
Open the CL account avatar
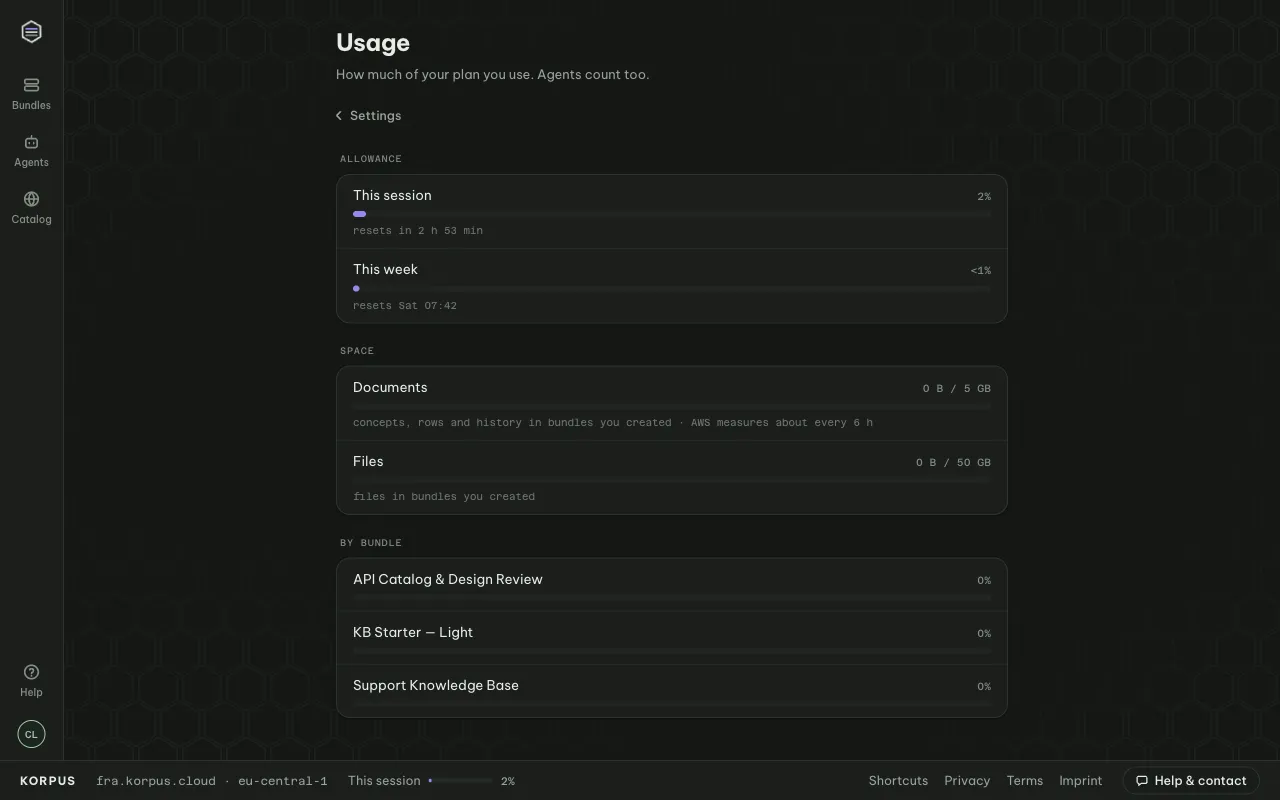pyautogui.click(x=31, y=734)
